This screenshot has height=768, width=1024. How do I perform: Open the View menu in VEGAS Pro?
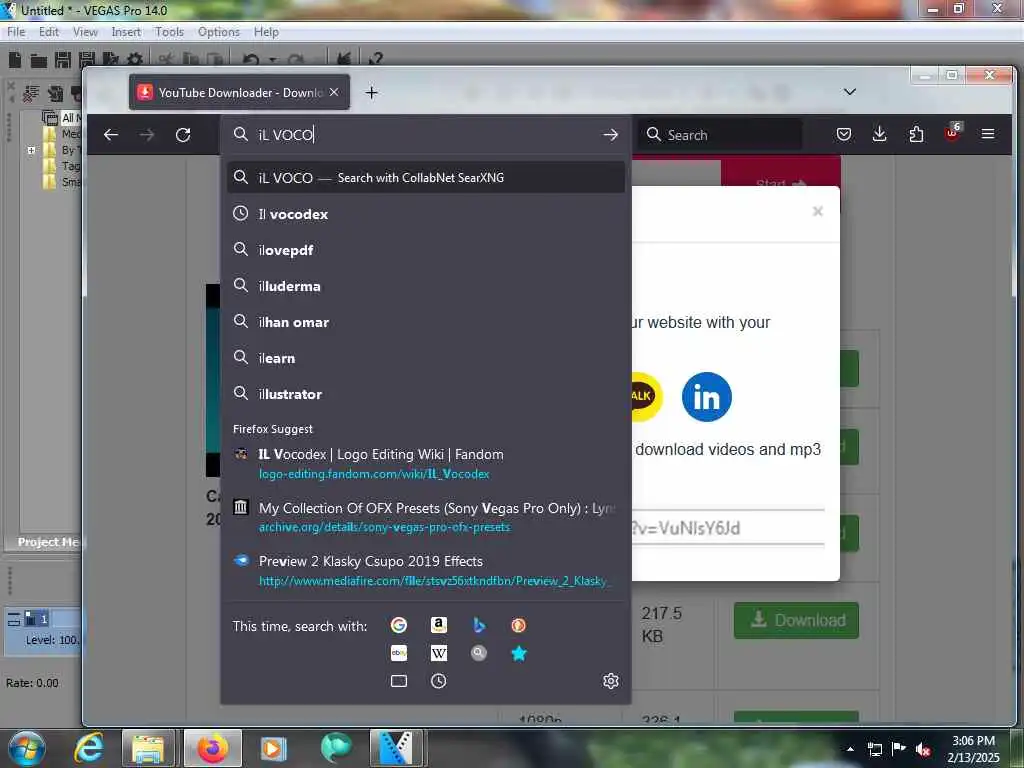point(85,32)
